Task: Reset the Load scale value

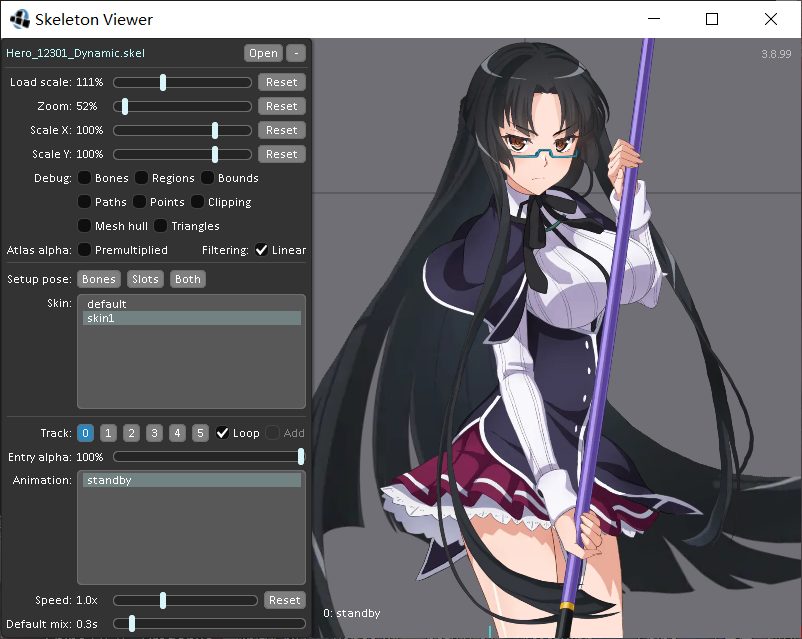Action: pos(281,82)
